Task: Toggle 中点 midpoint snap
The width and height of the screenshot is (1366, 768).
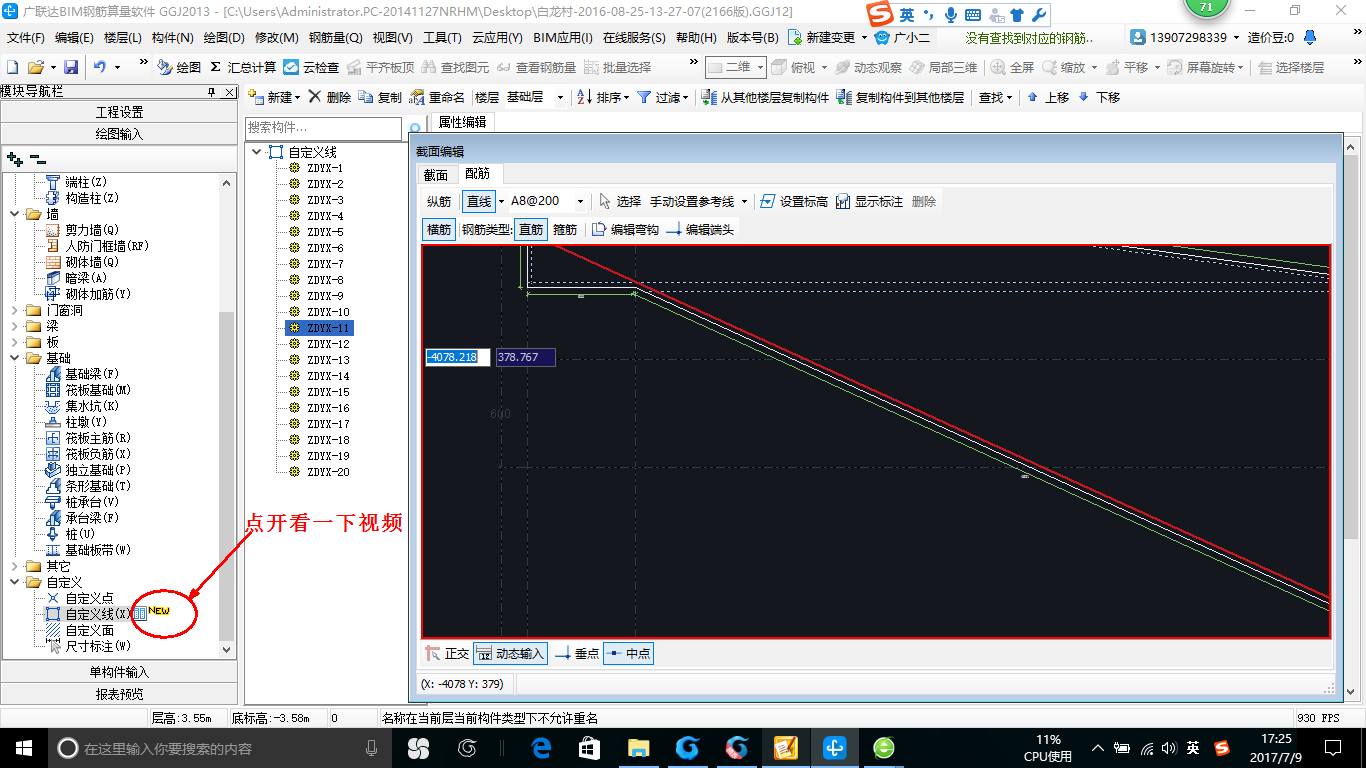Action: tap(628, 653)
